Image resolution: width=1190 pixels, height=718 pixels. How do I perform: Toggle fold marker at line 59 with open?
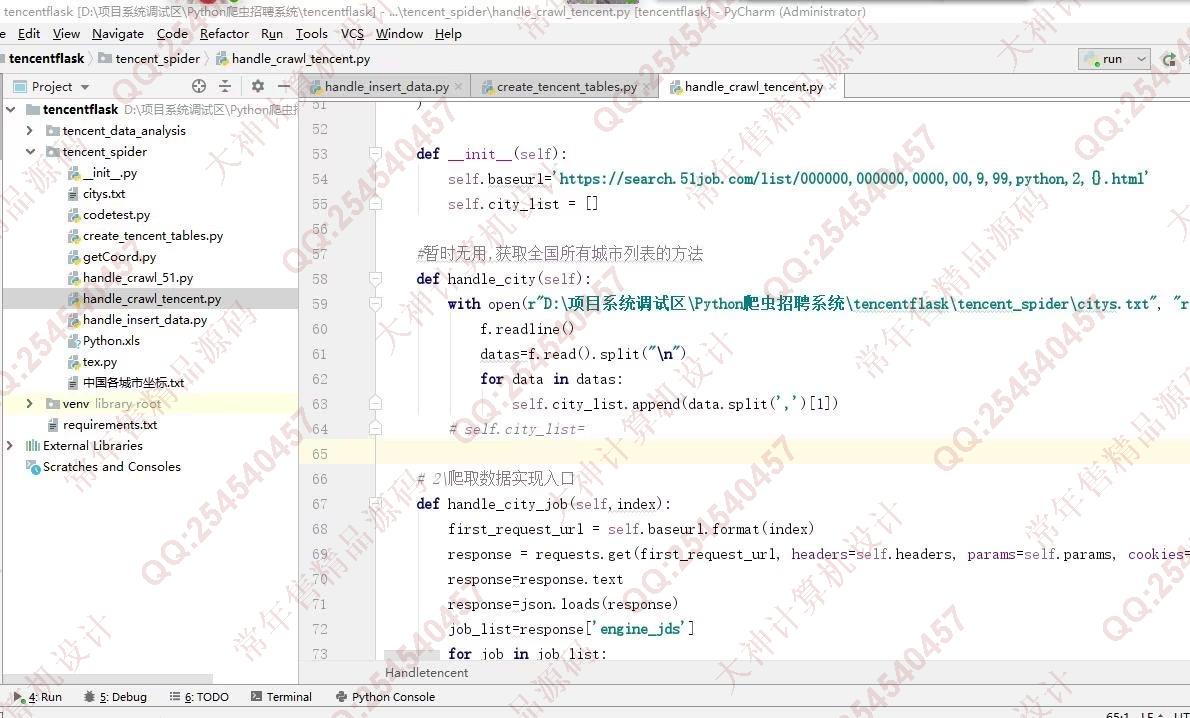click(375, 304)
